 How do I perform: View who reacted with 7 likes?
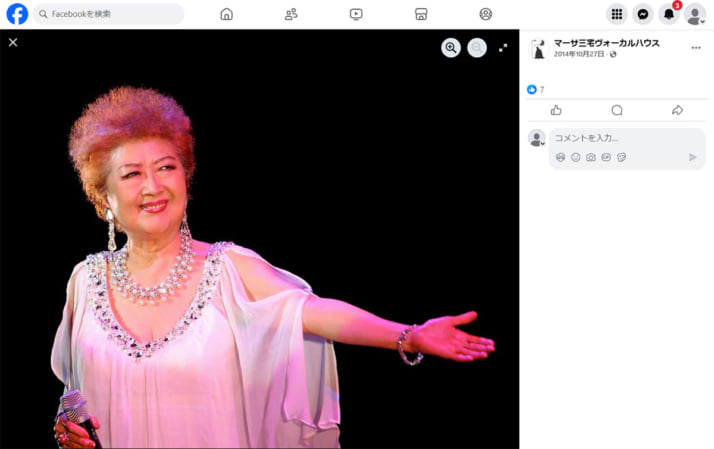click(x=541, y=90)
